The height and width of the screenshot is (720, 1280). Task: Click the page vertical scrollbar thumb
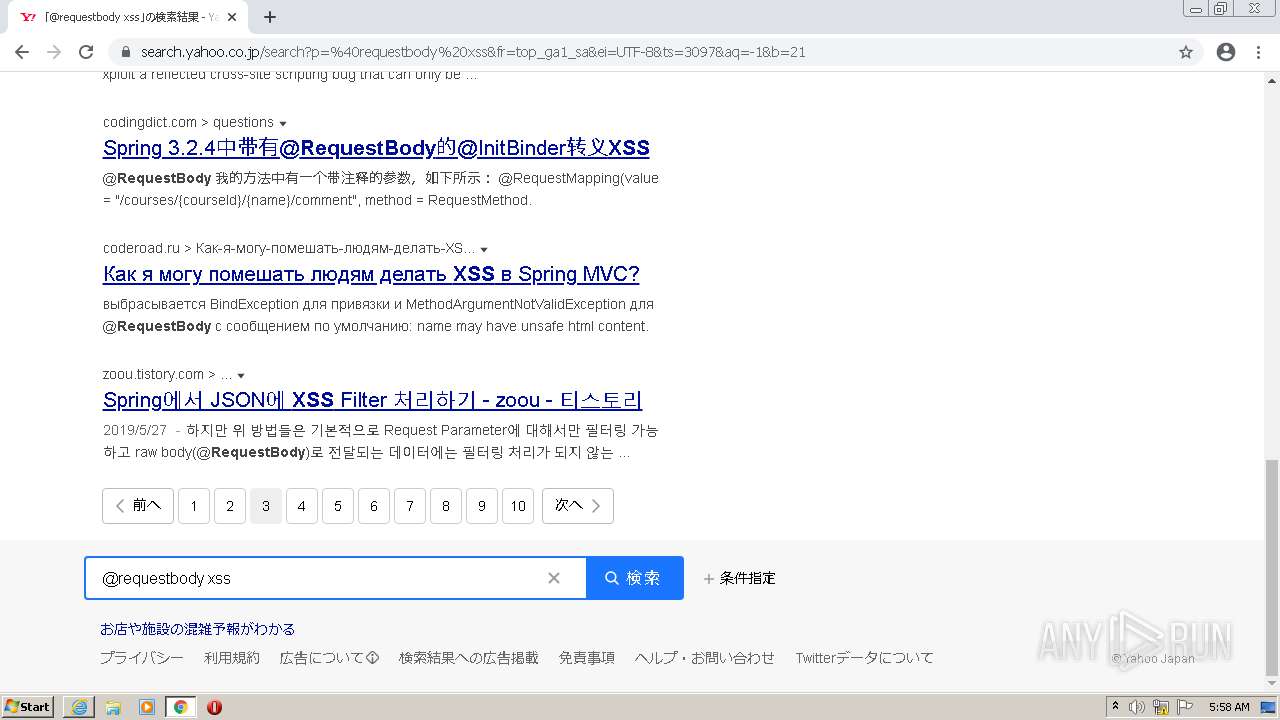(x=1271, y=567)
